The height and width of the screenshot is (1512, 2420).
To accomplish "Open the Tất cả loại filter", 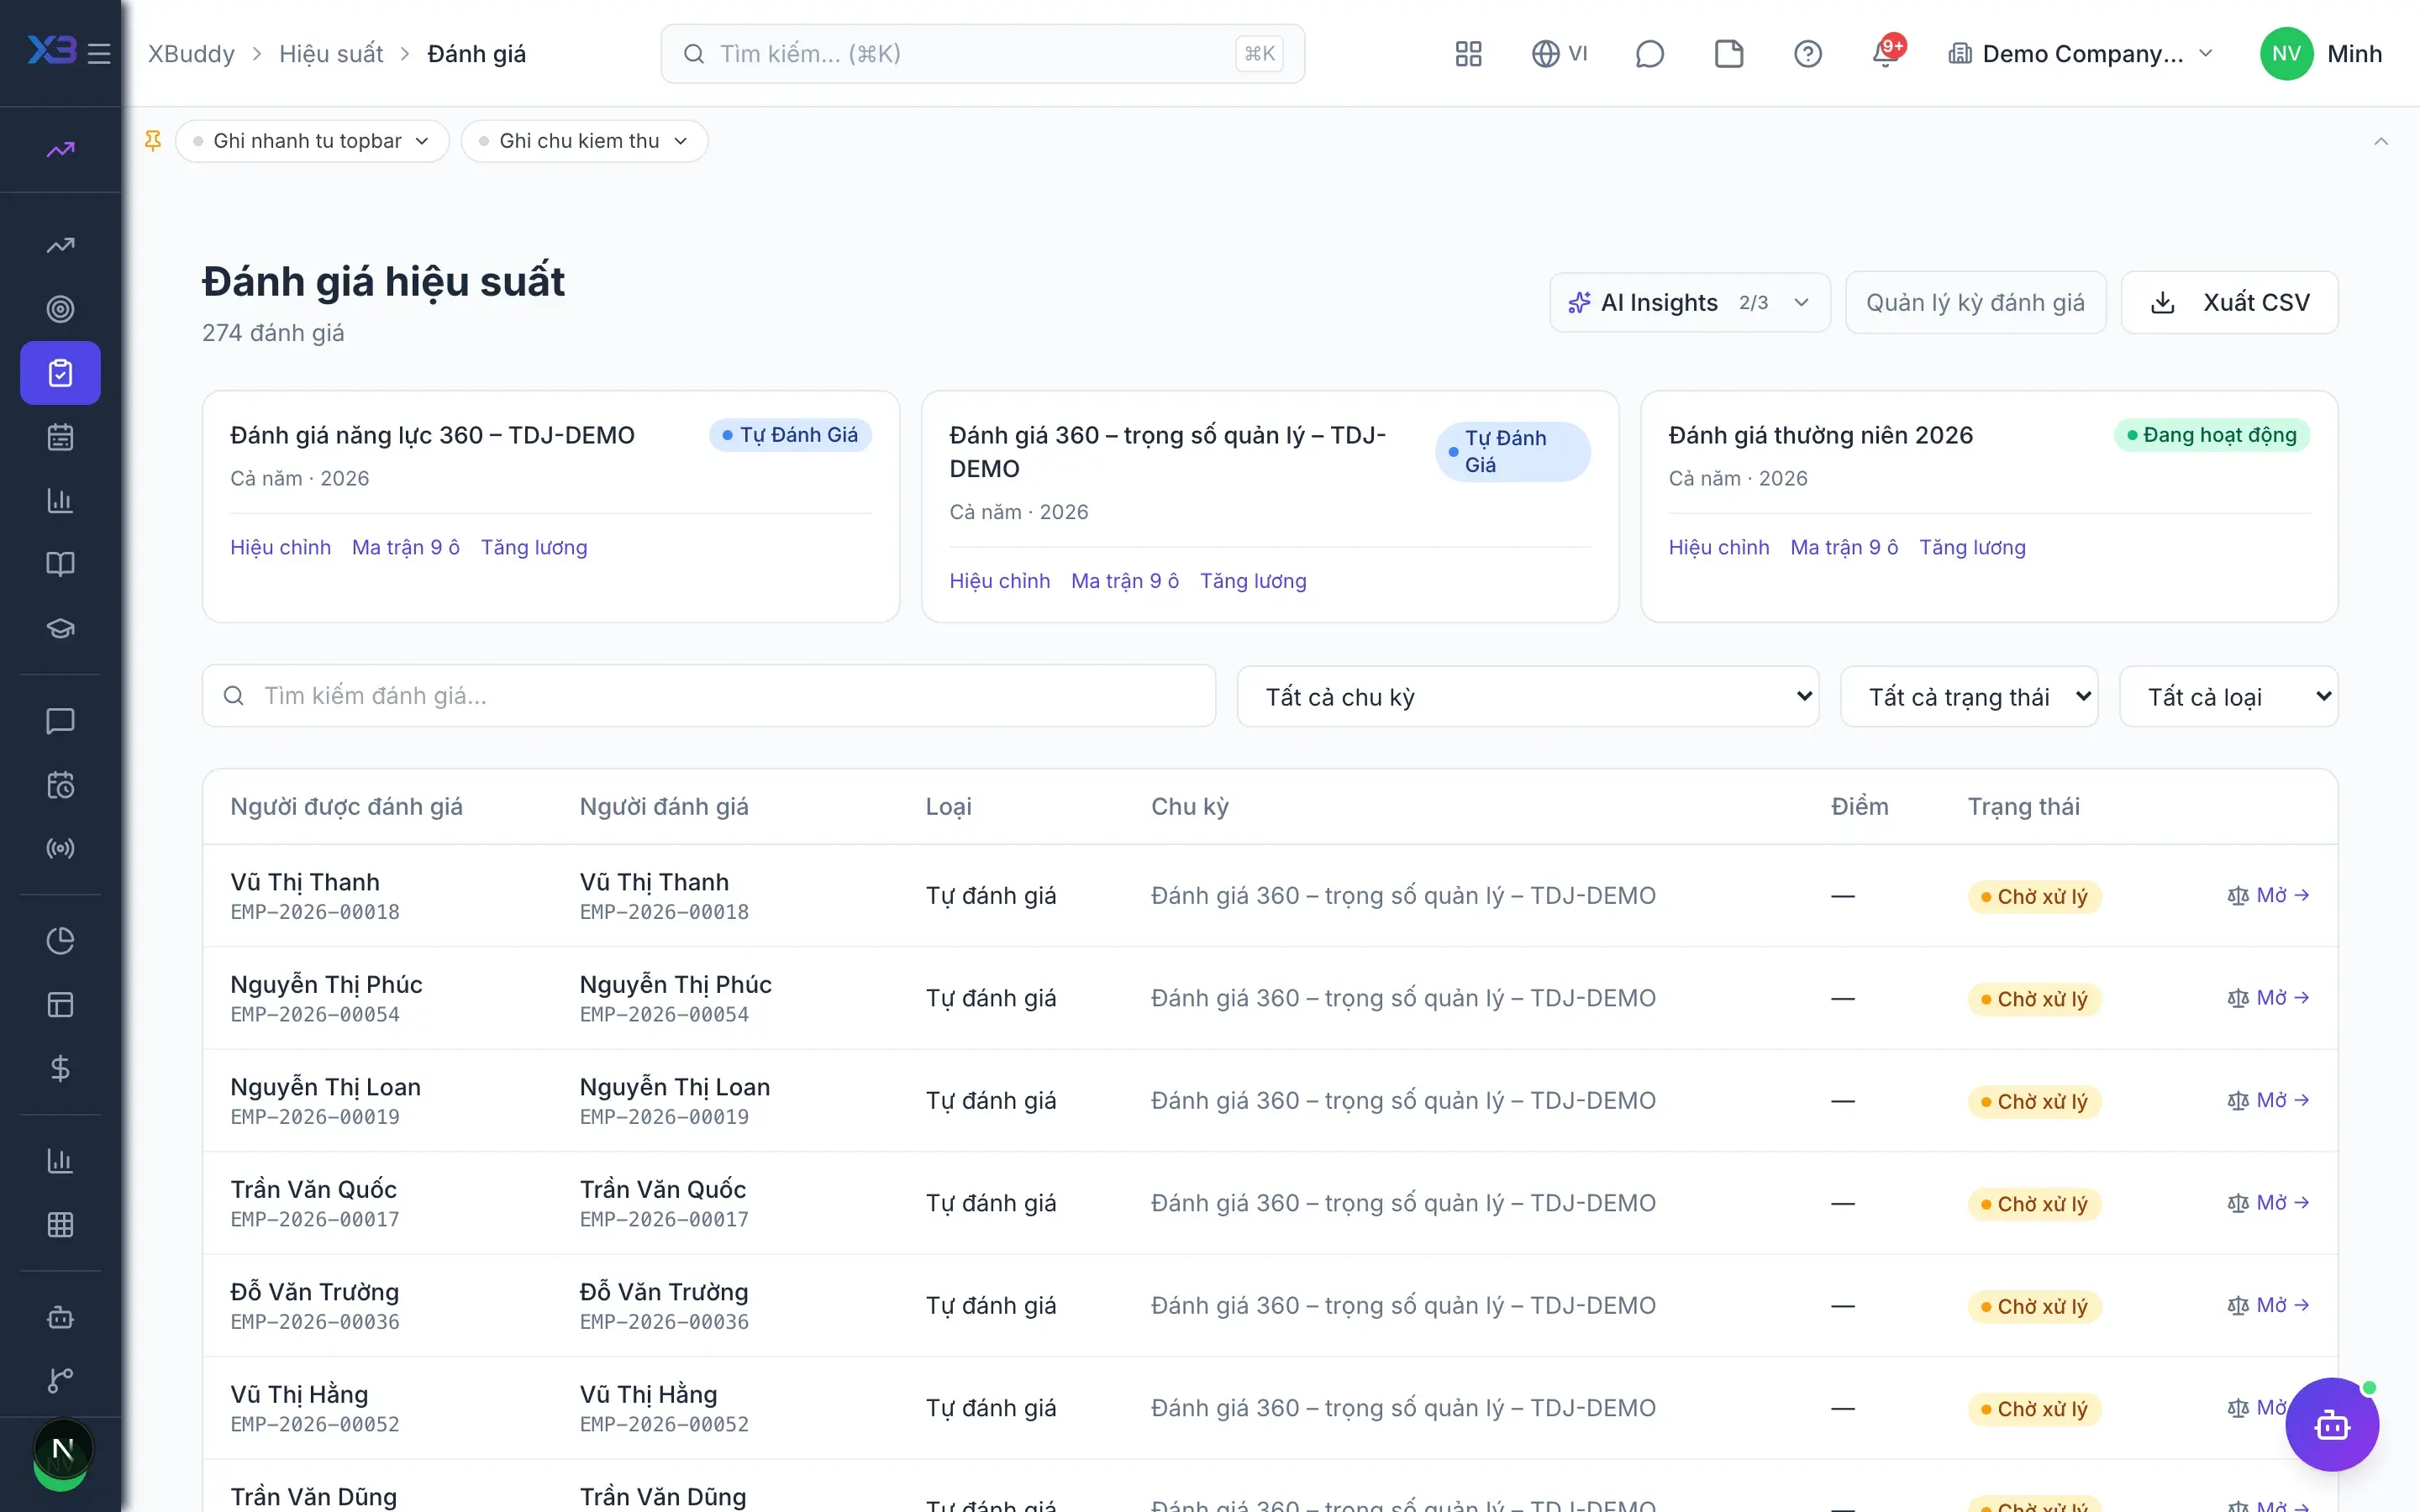I will click(2228, 697).
